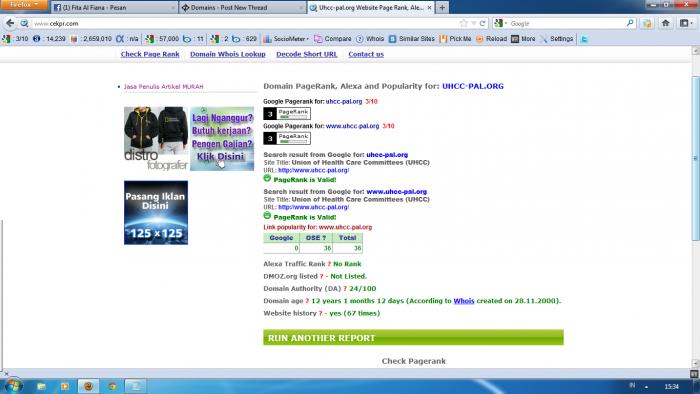Go back with the browser back arrow
This screenshot has width=700, height=394.
pyautogui.click(x=10, y=23)
